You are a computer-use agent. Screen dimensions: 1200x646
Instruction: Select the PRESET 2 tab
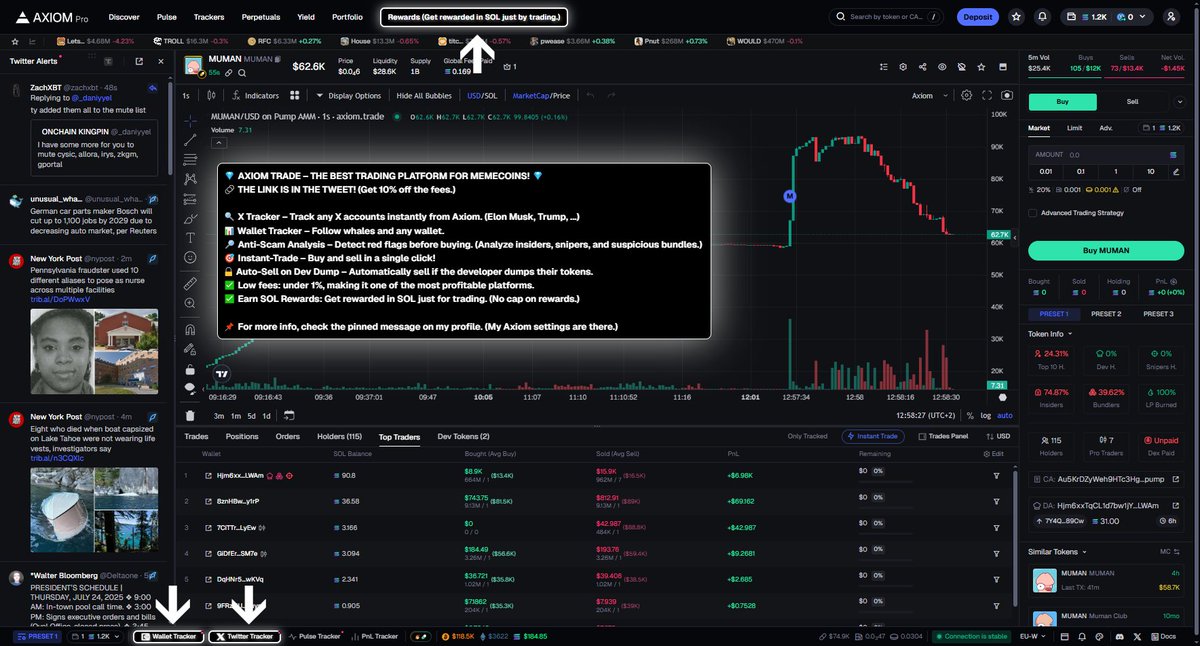1105,314
